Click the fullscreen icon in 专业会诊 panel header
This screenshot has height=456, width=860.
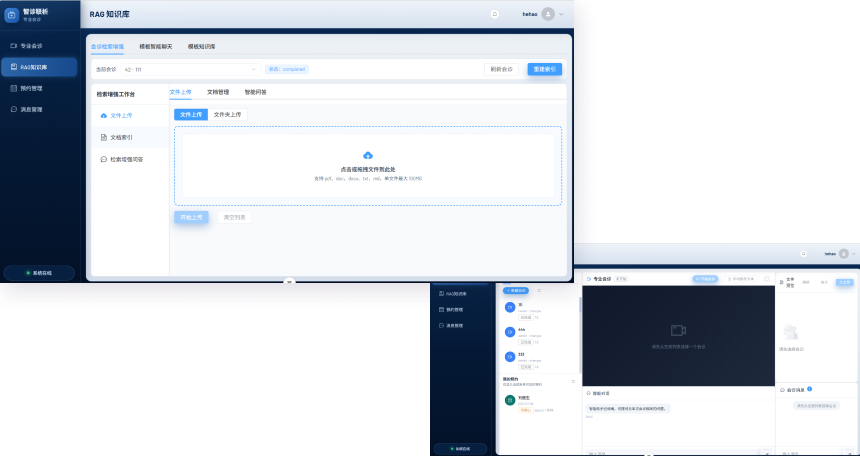point(767,279)
